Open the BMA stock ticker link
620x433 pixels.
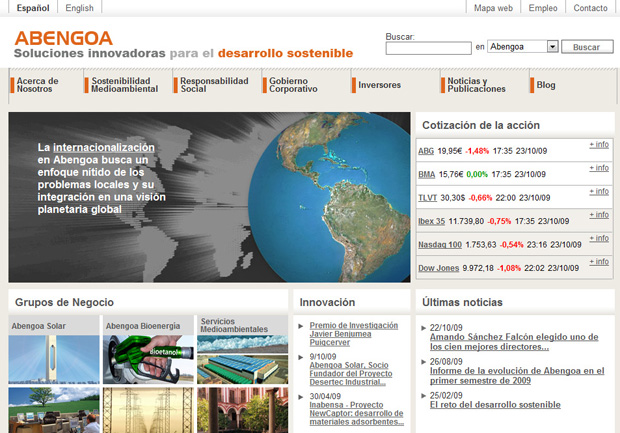(x=427, y=174)
